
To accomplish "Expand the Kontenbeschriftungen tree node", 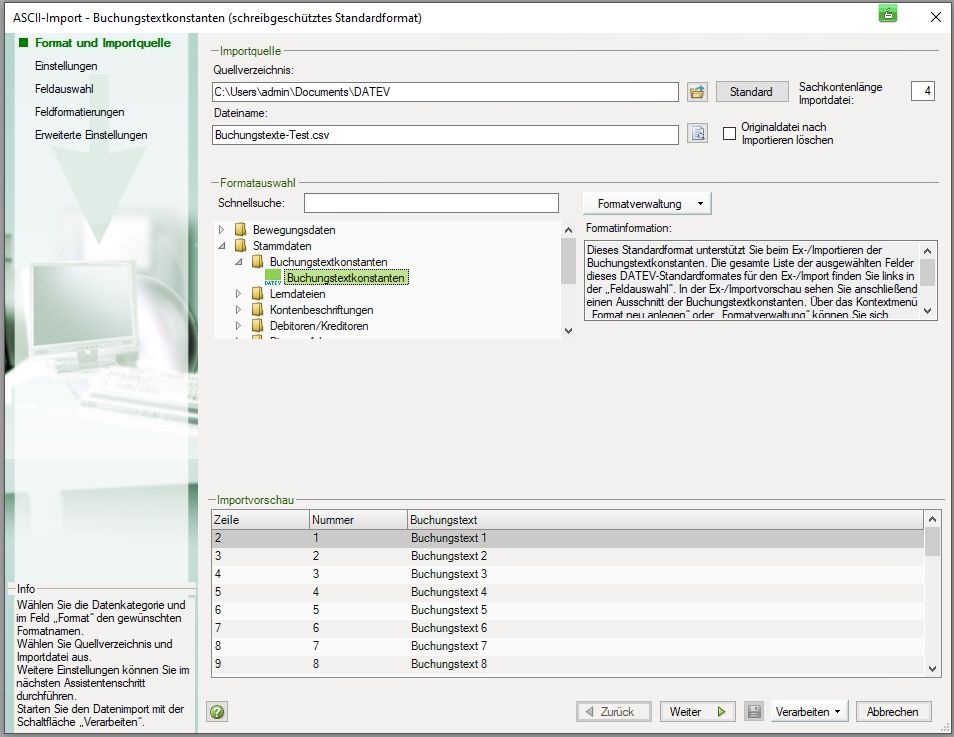I will 238,309.
